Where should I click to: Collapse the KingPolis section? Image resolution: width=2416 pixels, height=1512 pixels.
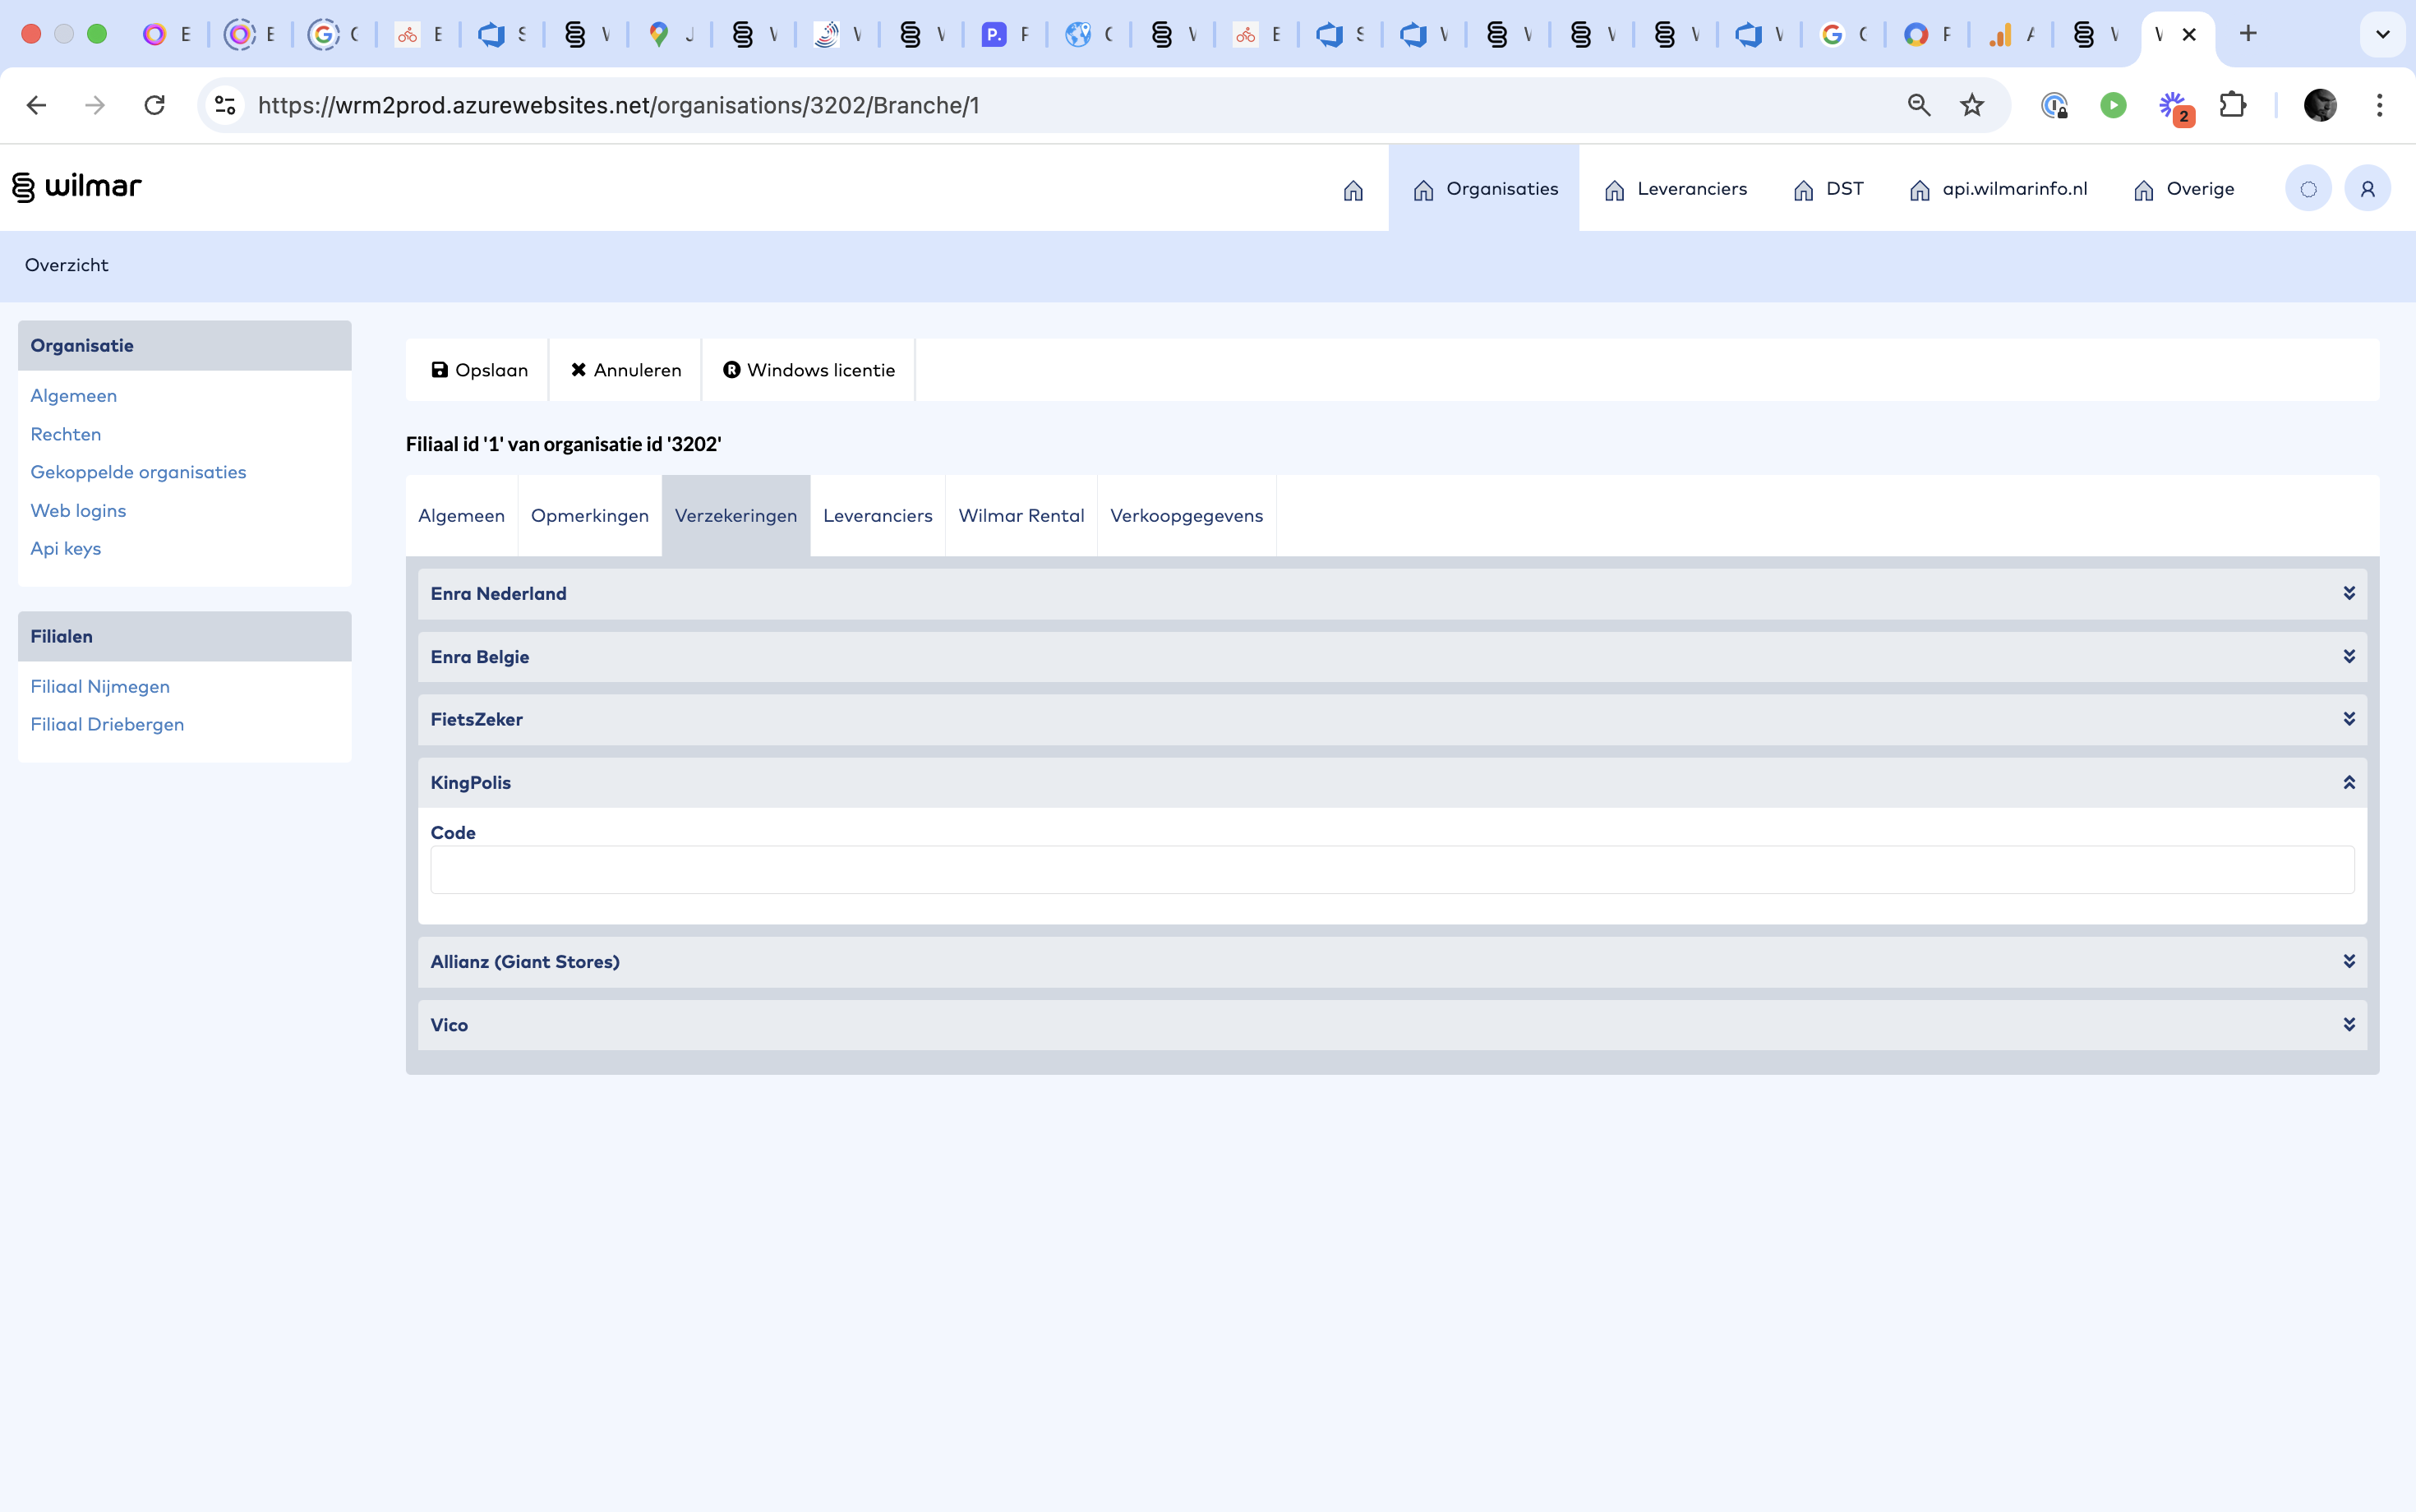pos(1392,783)
